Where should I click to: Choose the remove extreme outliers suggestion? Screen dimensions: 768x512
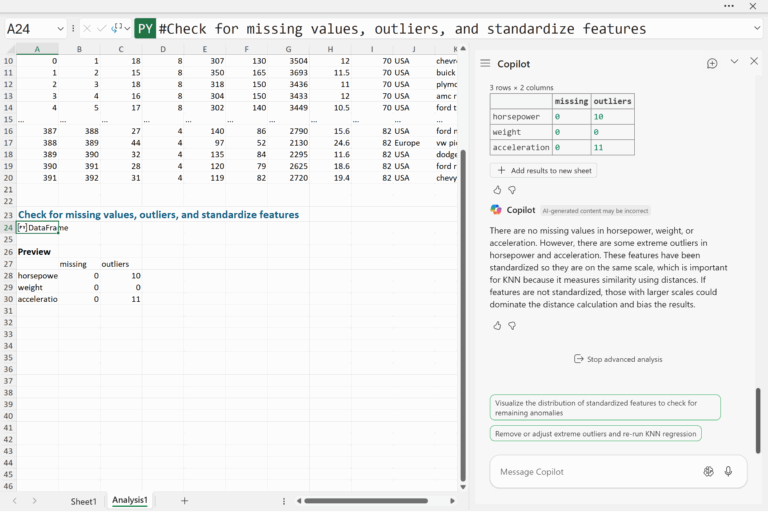point(595,433)
